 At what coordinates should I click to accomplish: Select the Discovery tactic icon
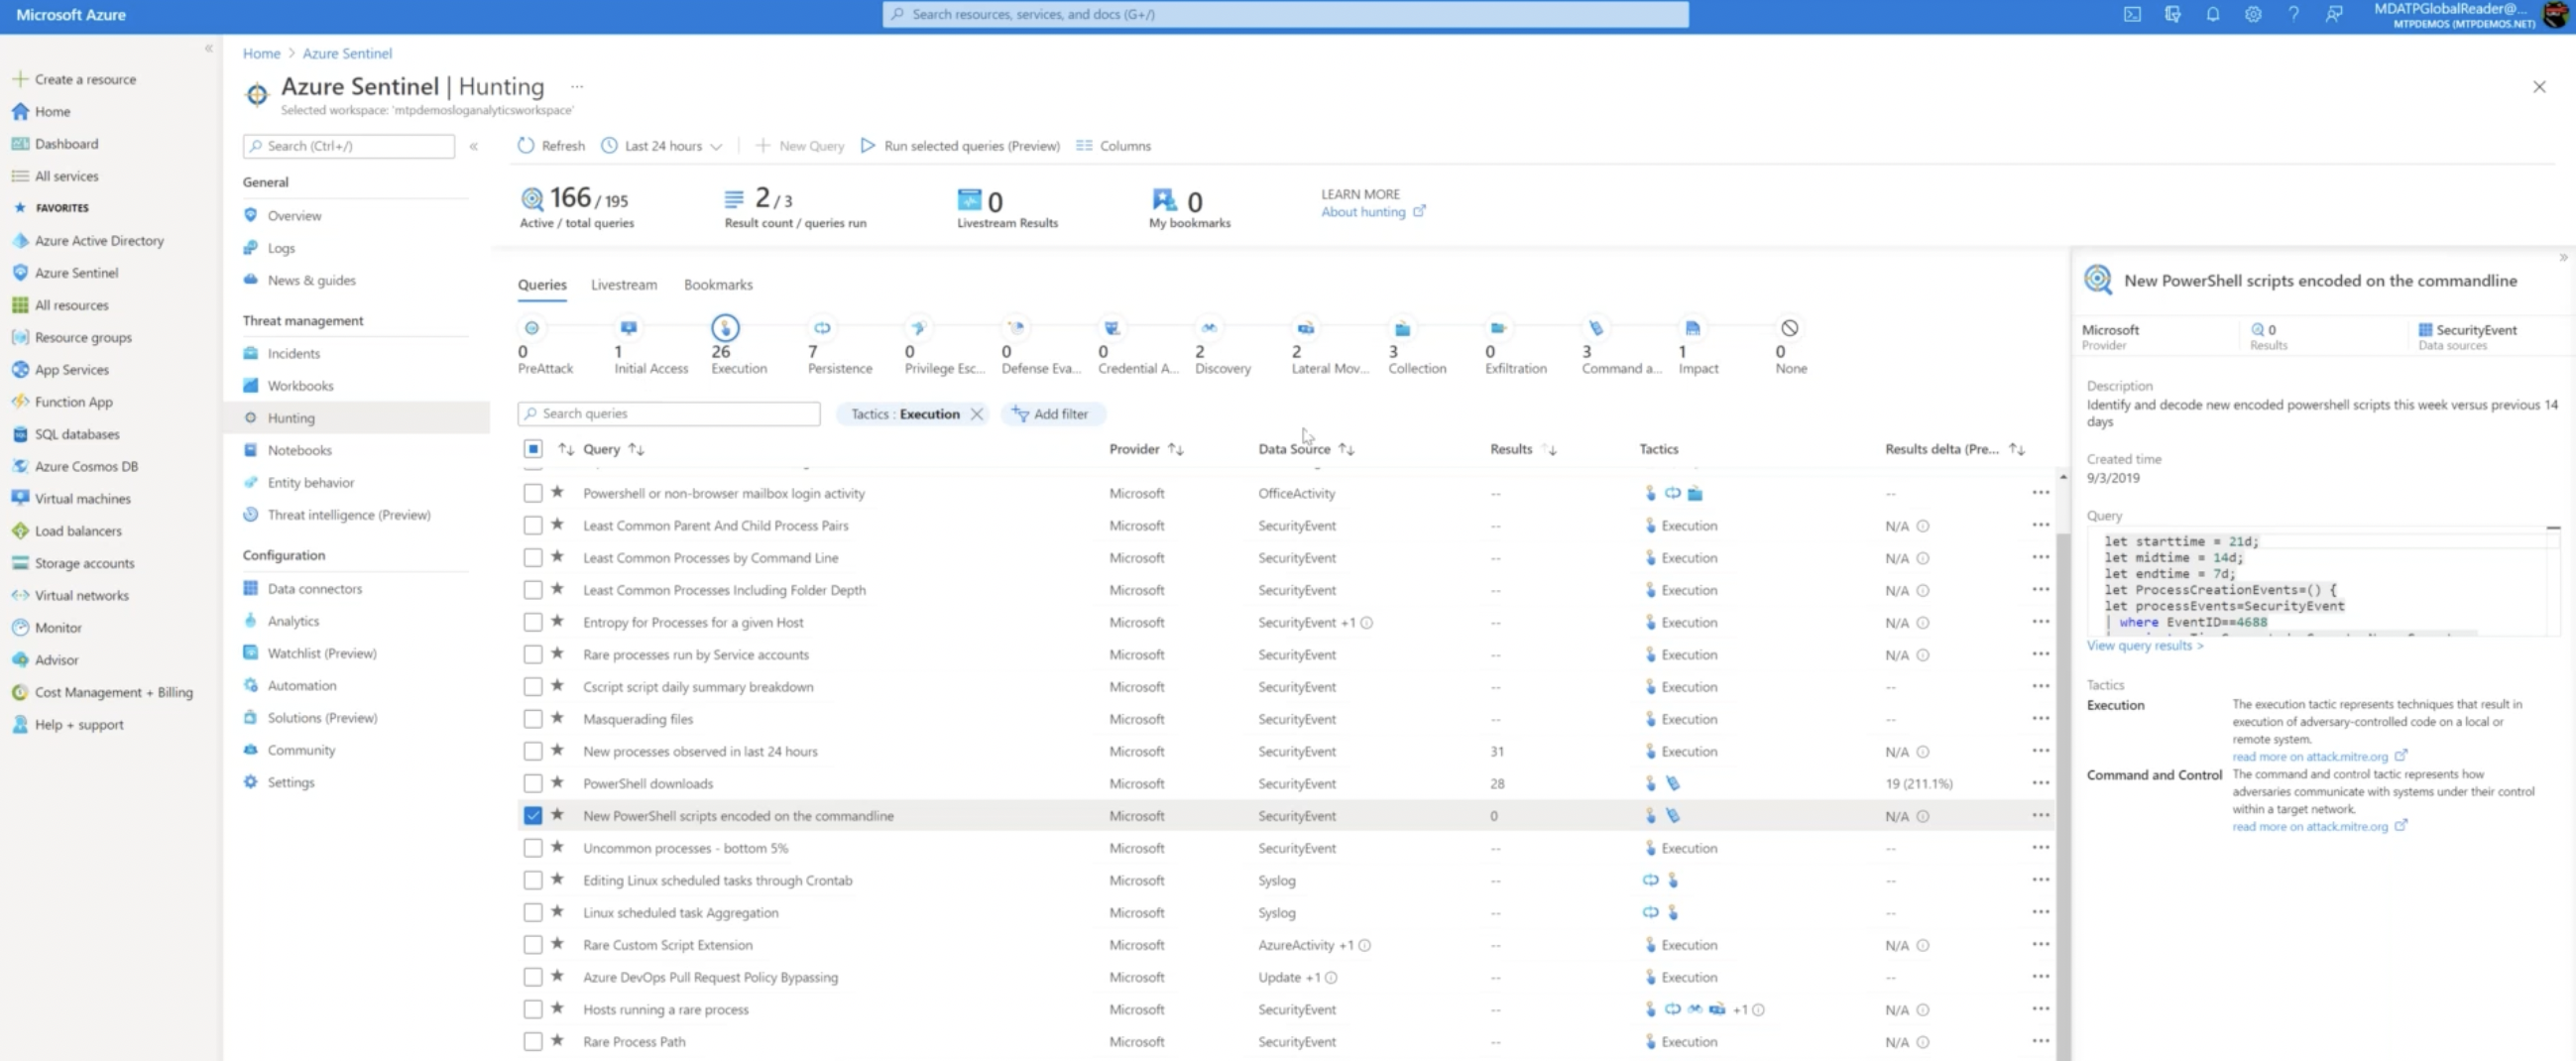(1209, 328)
